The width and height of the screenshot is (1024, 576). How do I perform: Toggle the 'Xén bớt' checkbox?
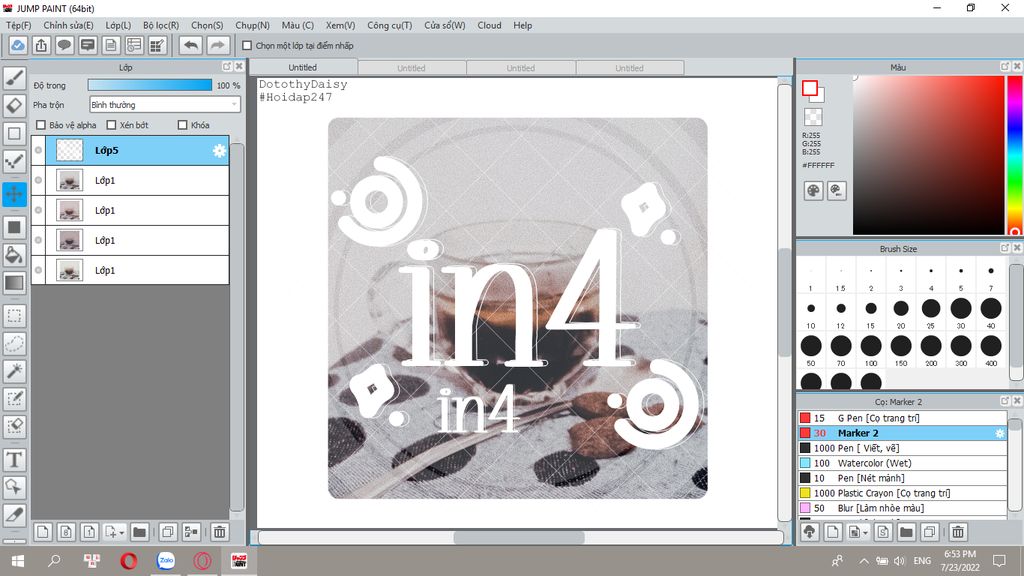[111, 125]
